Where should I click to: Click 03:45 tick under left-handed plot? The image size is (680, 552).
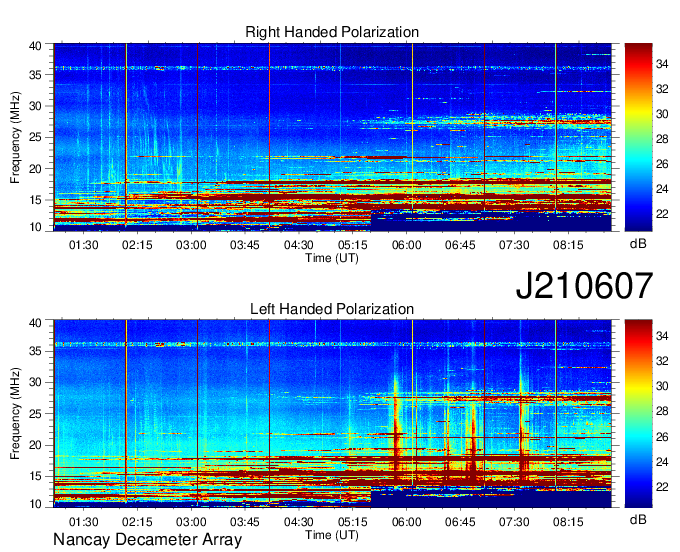pyautogui.click(x=245, y=522)
